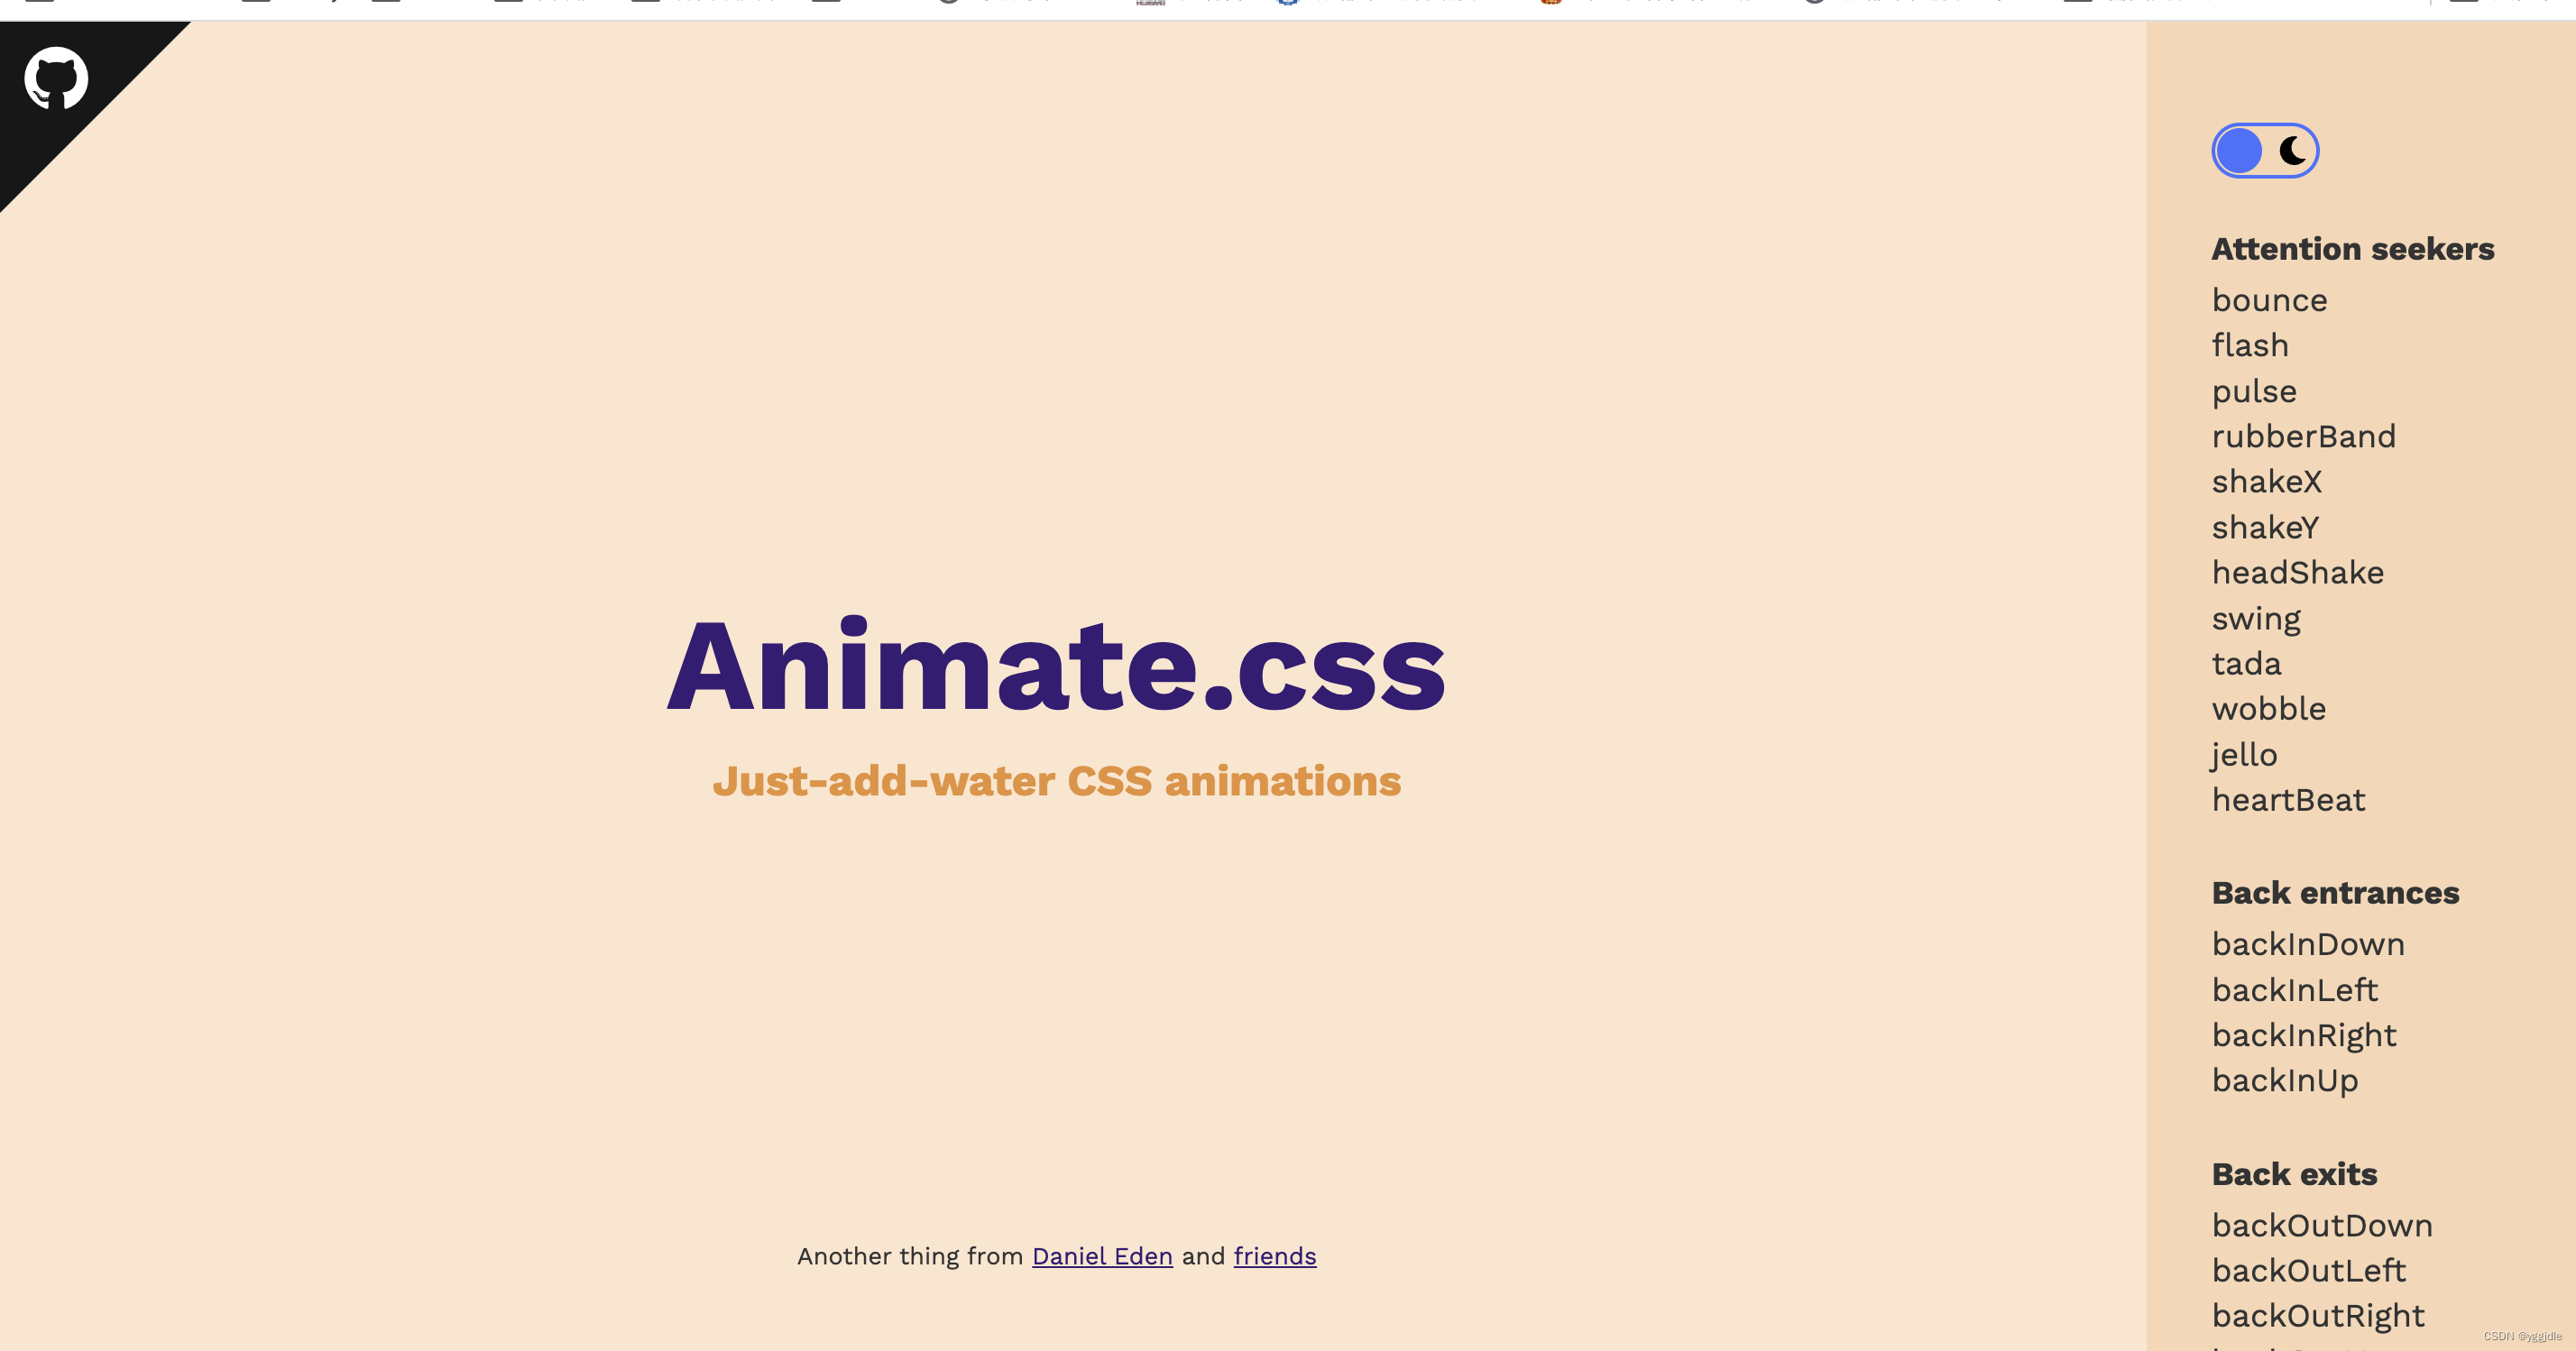Screen dimensions: 2576x1351
Task: Select the backOutDown animation
Action: (x=2319, y=1225)
